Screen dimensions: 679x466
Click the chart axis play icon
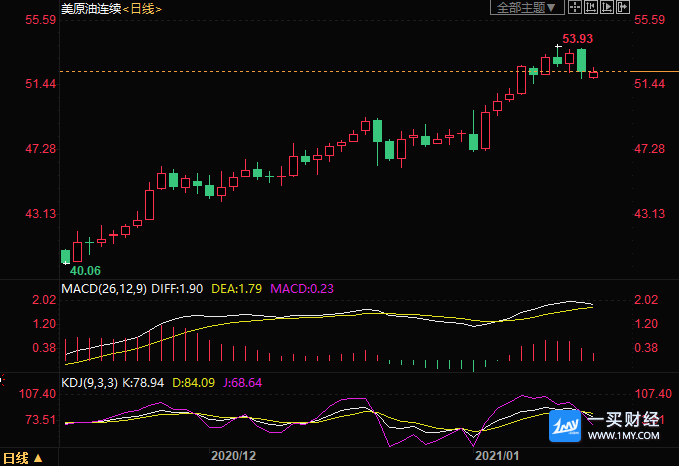click(x=607, y=7)
